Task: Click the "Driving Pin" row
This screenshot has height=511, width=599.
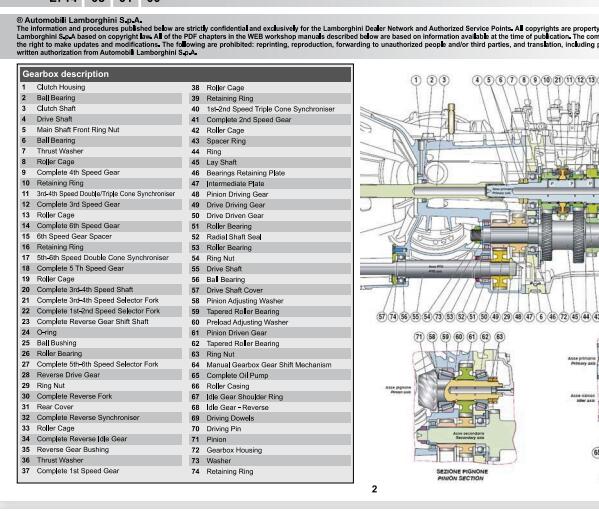Action: [x=270, y=429]
